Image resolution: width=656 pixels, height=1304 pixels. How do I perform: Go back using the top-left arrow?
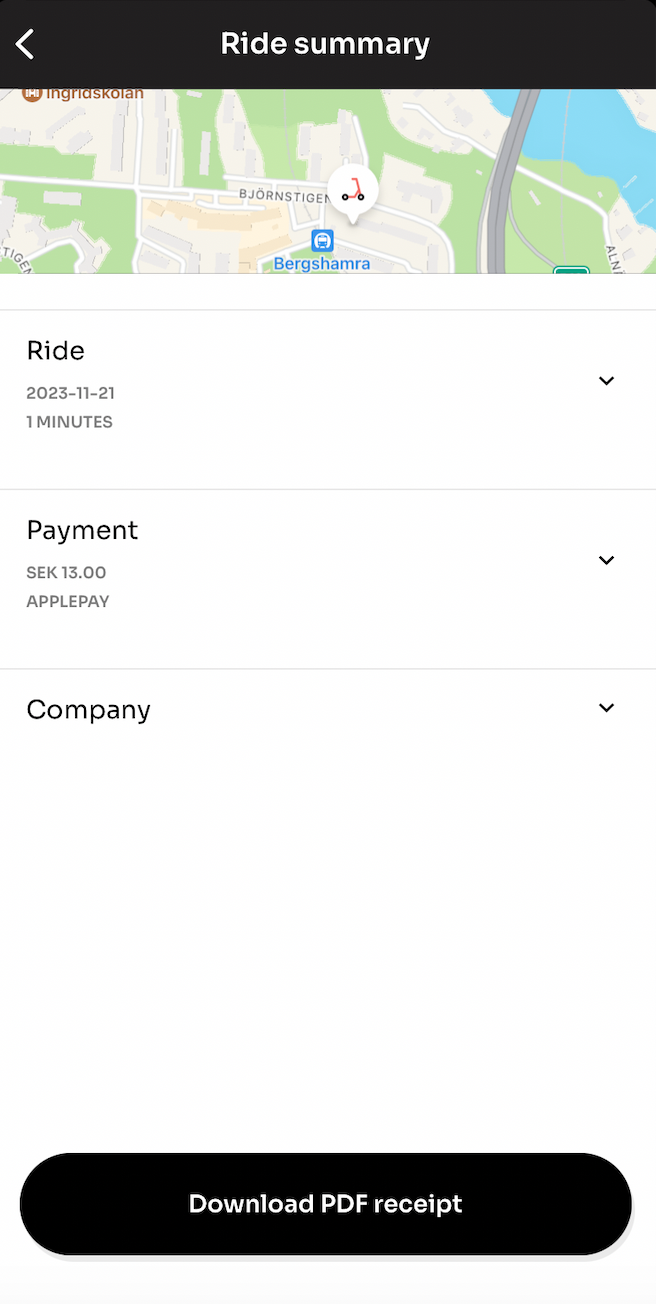pyautogui.click(x=26, y=44)
